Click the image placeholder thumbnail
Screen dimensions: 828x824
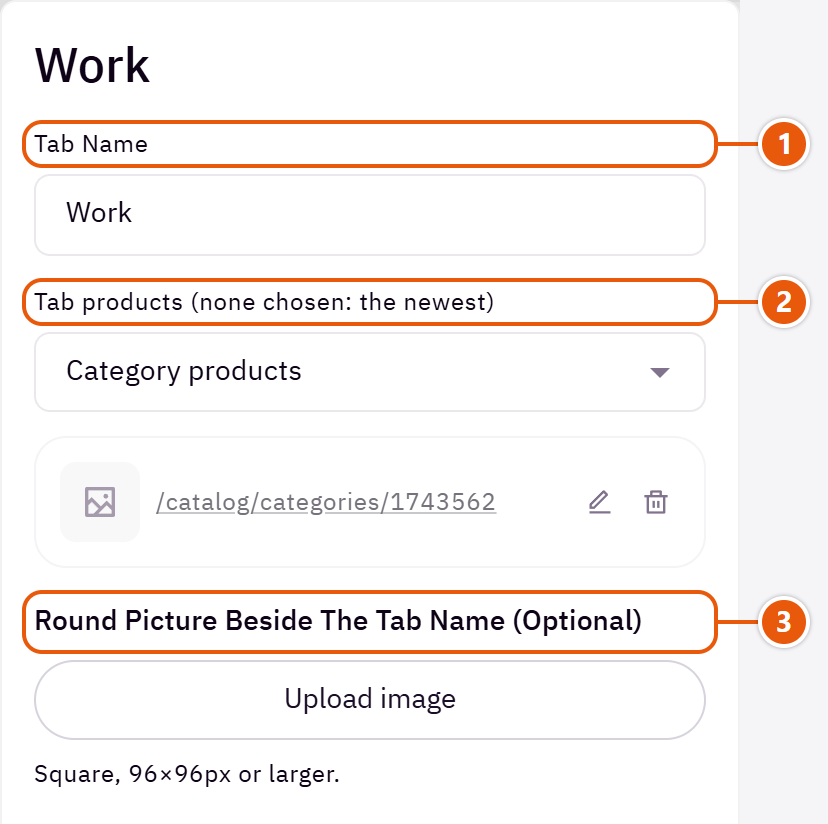click(100, 502)
